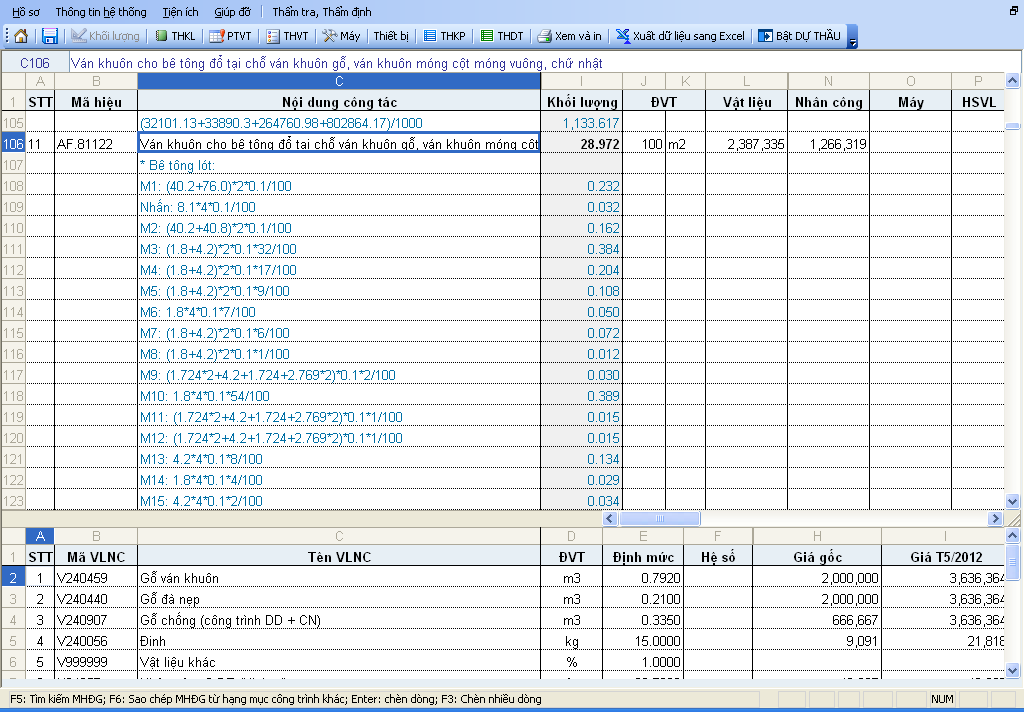This screenshot has height=712, width=1024.
Task: Click the horizontal scrollbar thumb
Action: coord(659,519)
